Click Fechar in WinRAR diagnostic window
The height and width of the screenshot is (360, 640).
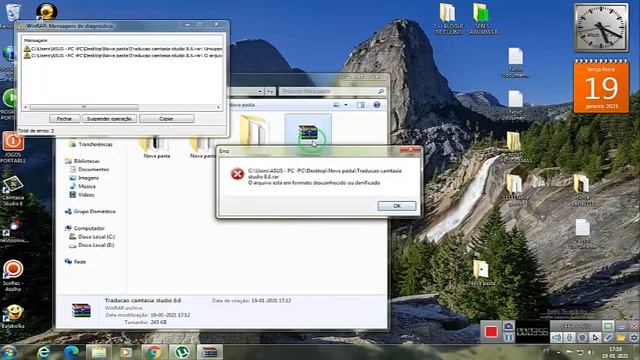[64, 118]
